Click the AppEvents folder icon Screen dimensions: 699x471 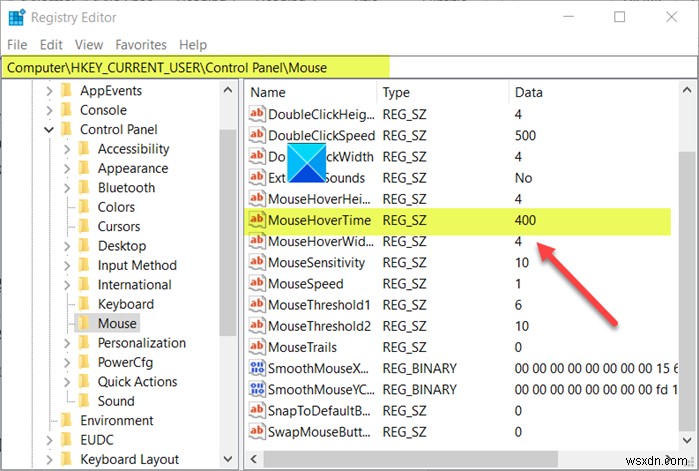click(x=66, y=90)
